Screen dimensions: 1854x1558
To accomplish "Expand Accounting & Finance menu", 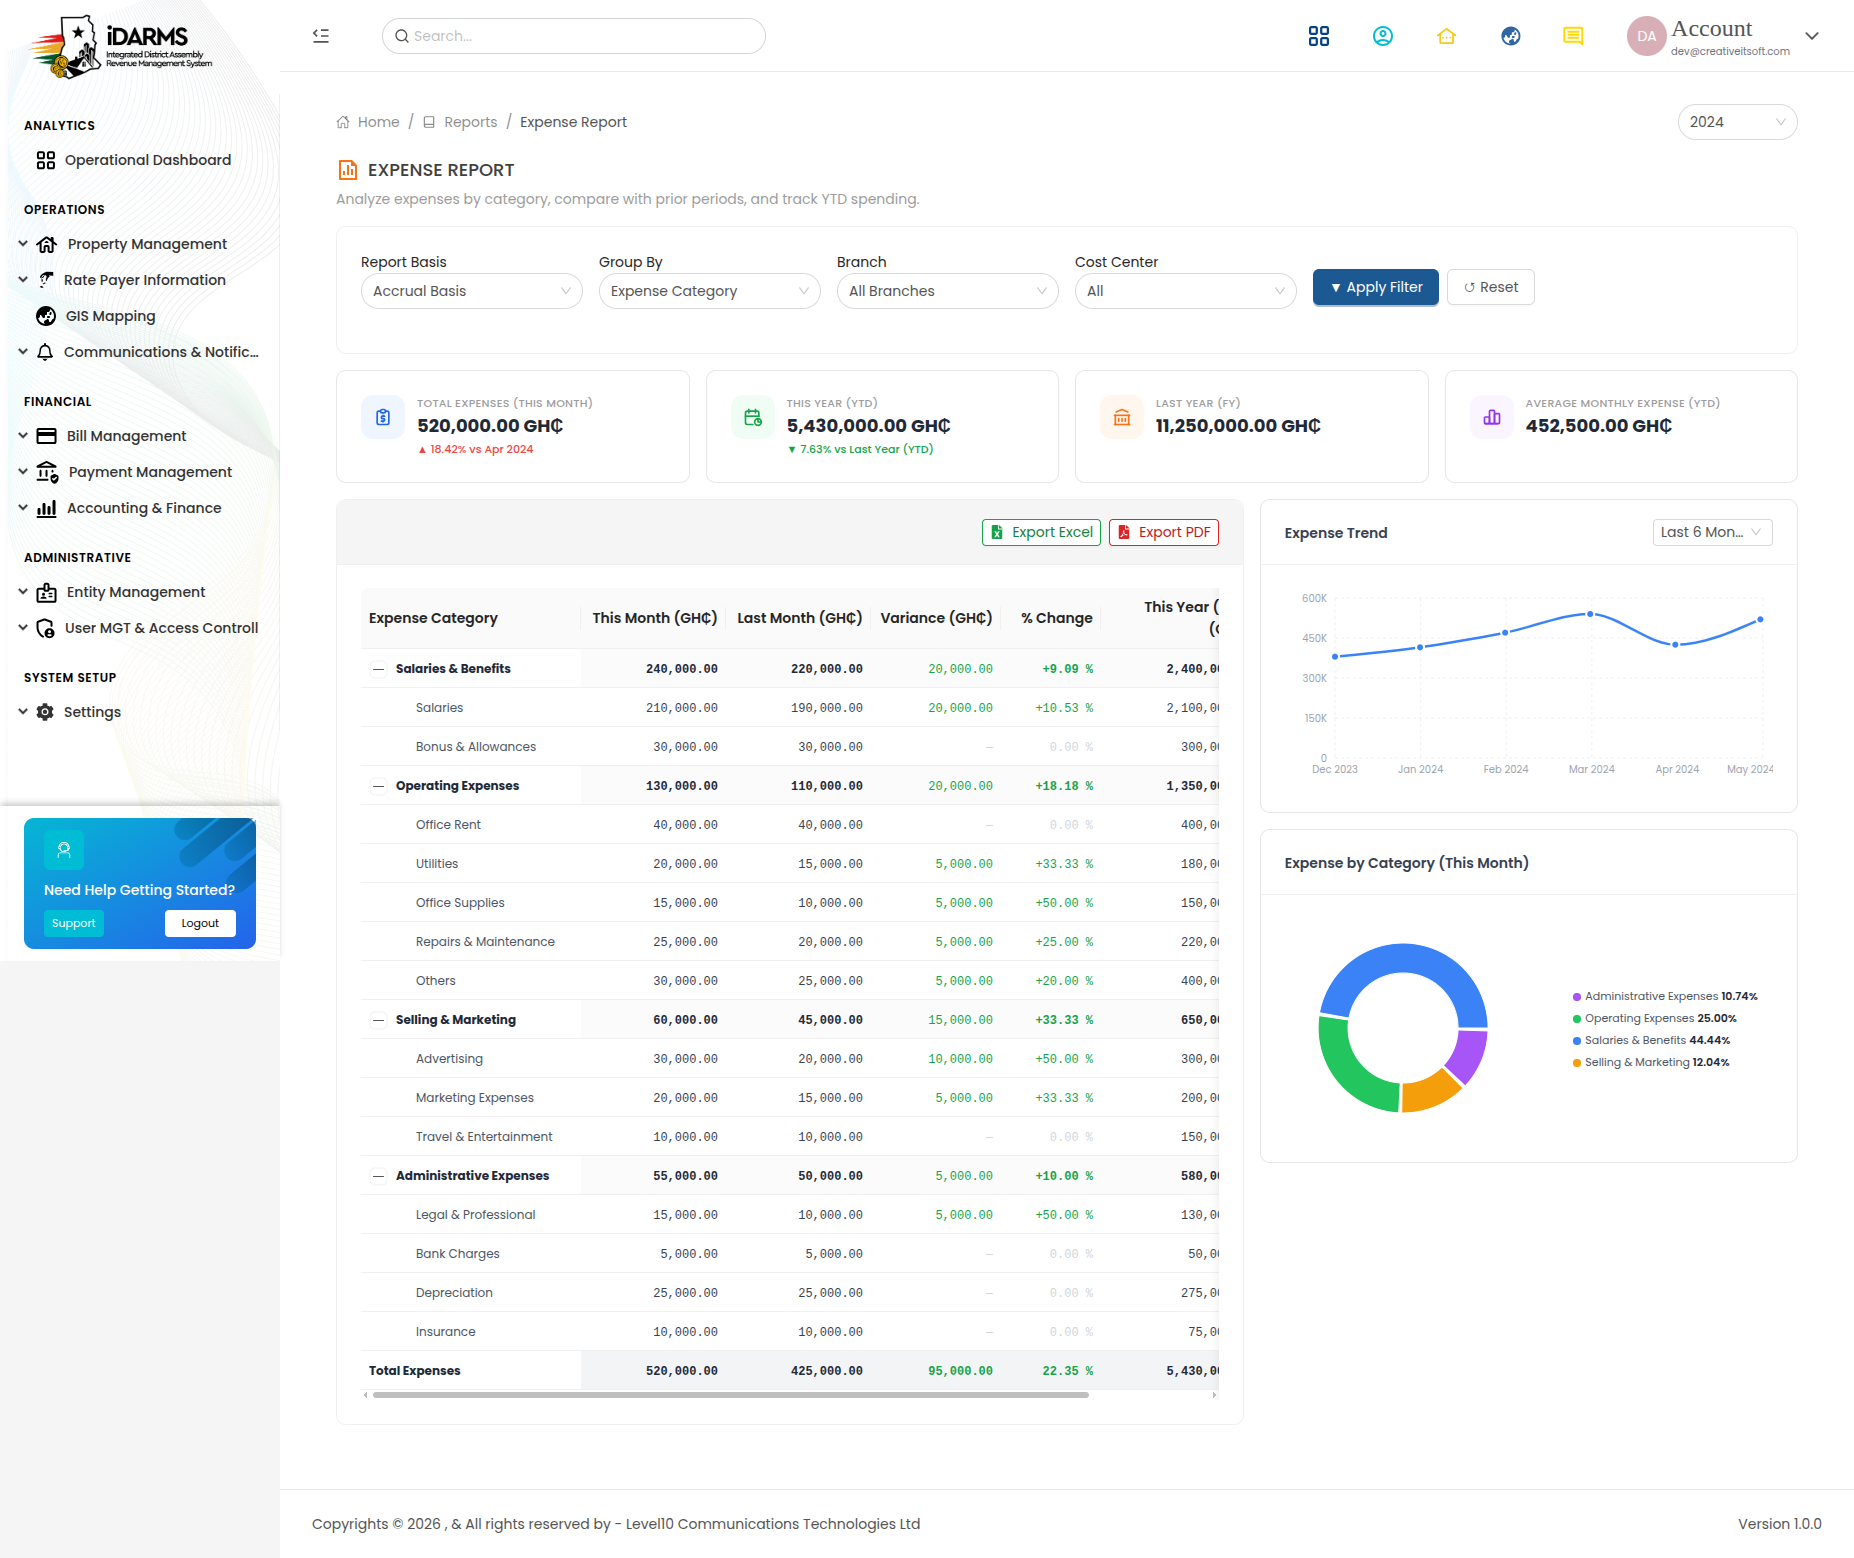I will 23,508.
